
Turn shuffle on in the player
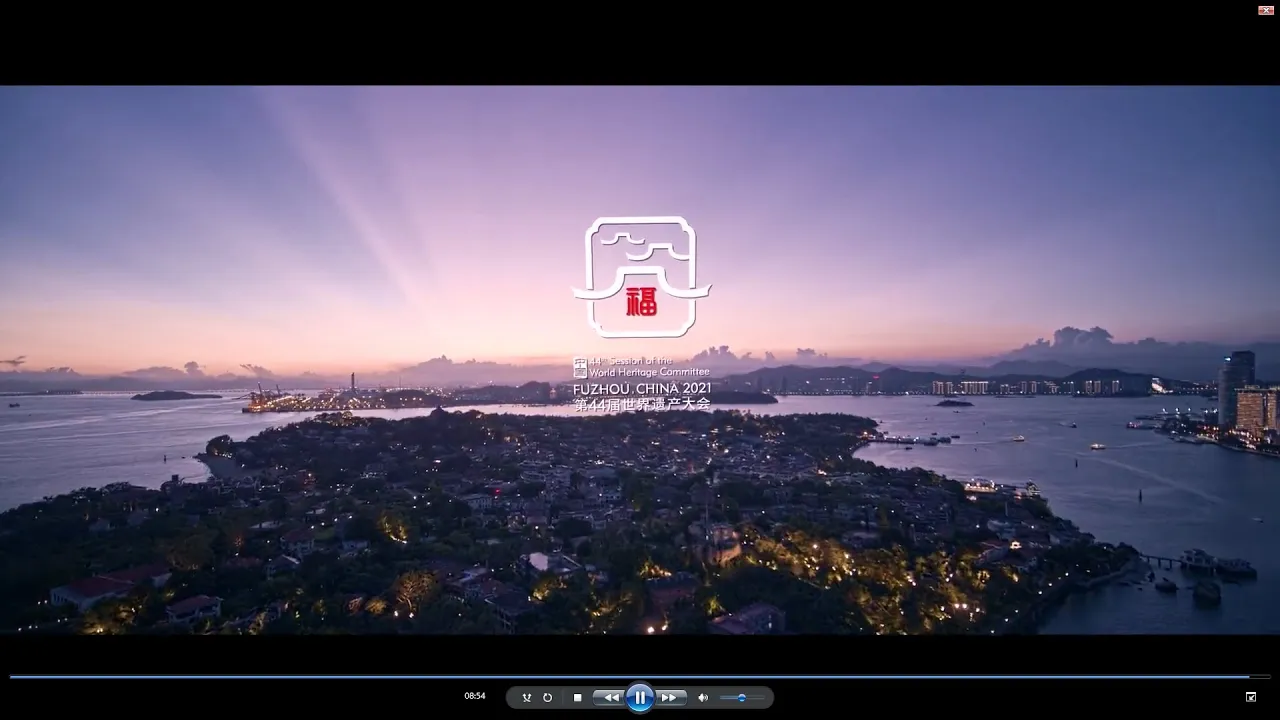(527, 697)
